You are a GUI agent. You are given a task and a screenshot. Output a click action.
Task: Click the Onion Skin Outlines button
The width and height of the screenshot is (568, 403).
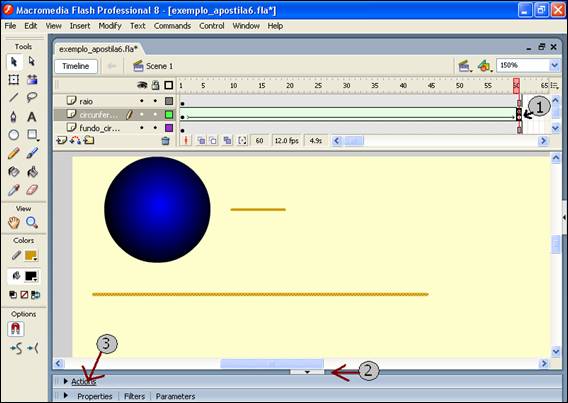tap(213, 140)
